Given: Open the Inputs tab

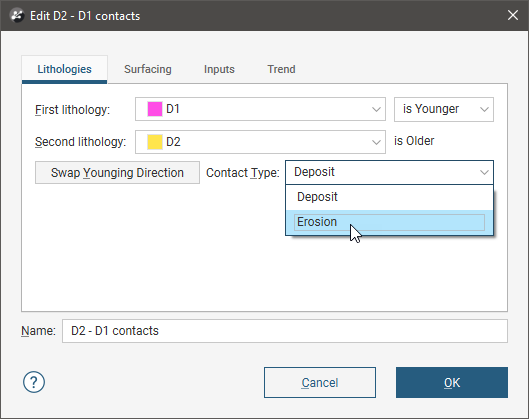Looking at the screenshot, I should tap(219, 69).
